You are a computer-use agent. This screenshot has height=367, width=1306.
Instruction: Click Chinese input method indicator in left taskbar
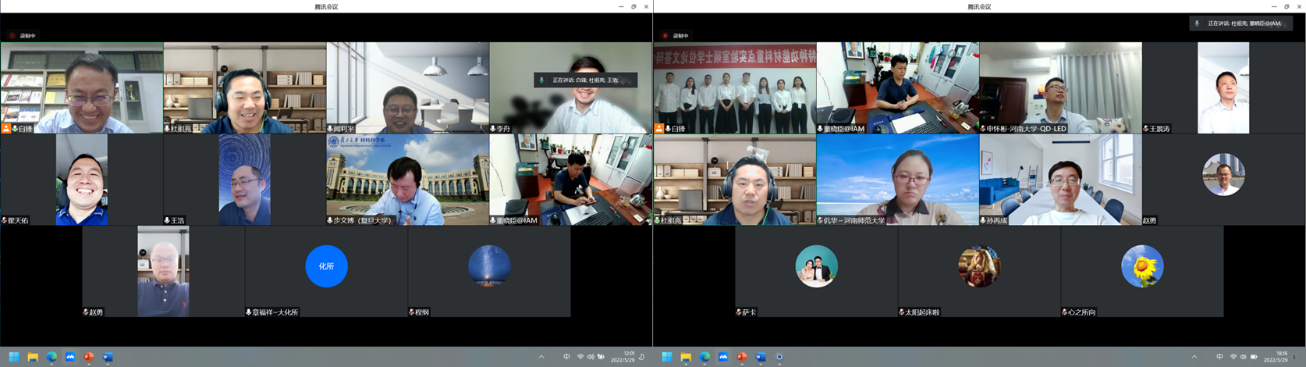[567, 357]
